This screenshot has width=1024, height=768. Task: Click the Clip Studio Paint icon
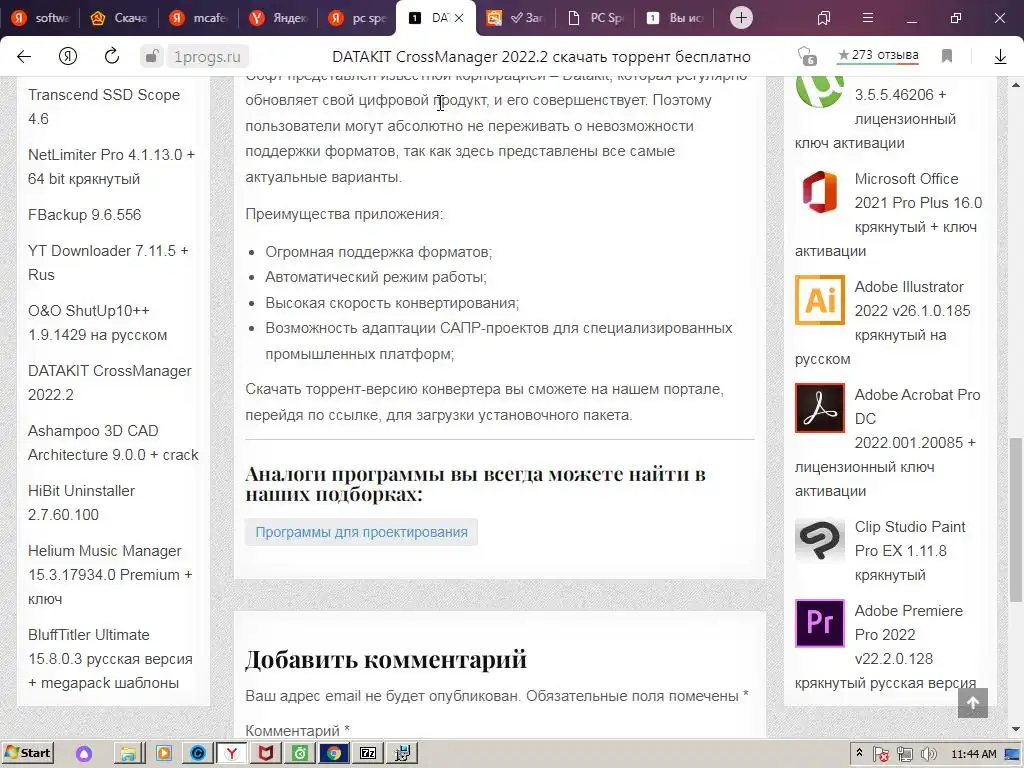(820, 540)
